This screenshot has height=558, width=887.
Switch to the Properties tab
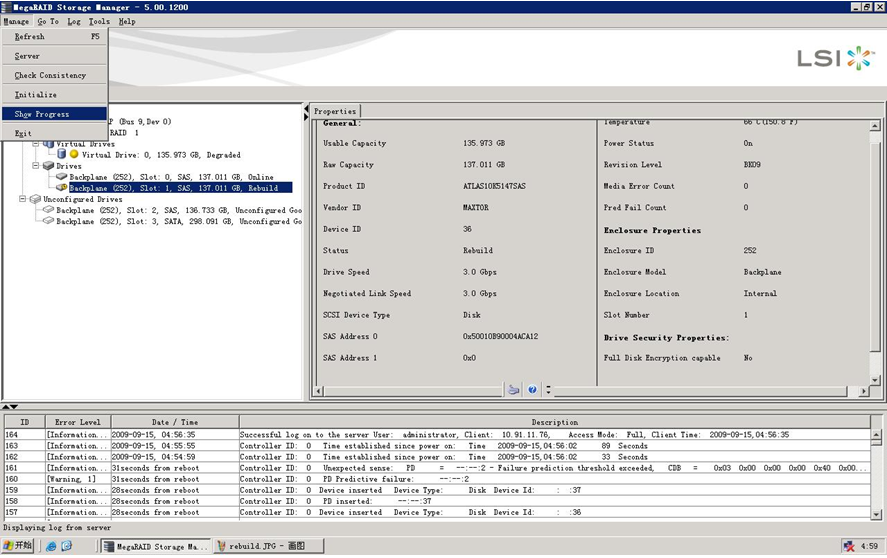click(335, 111)
